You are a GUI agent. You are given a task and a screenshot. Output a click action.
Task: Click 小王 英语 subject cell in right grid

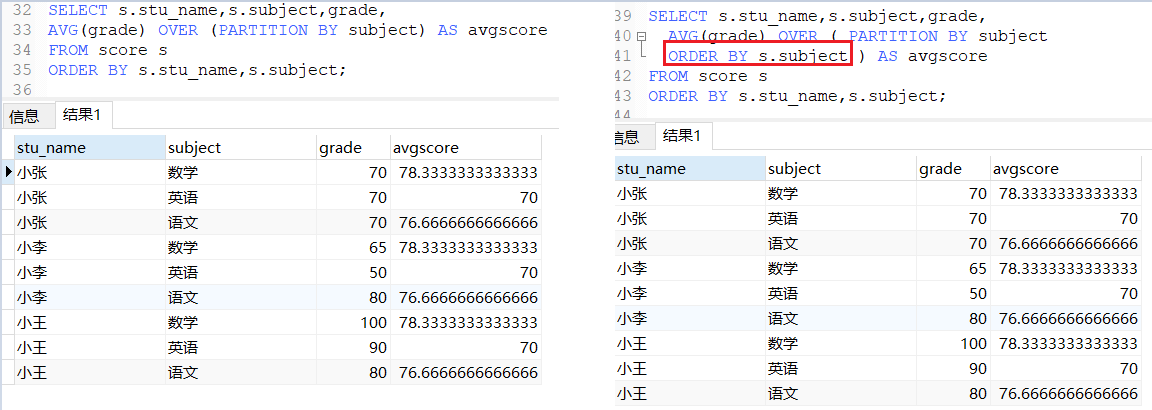[x=840, y=368]
